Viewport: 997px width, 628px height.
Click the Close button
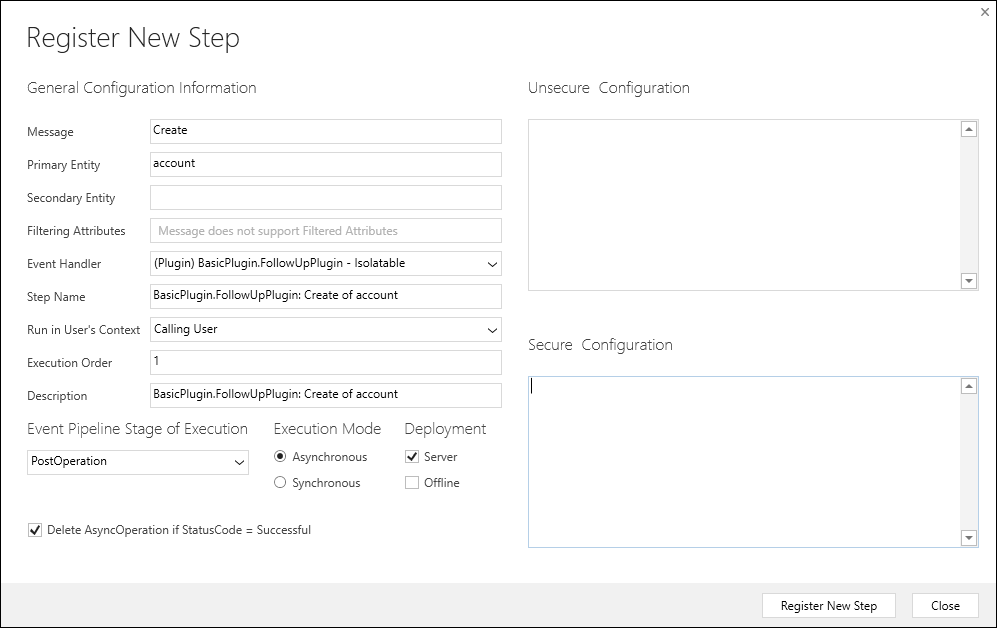[945, 605]
